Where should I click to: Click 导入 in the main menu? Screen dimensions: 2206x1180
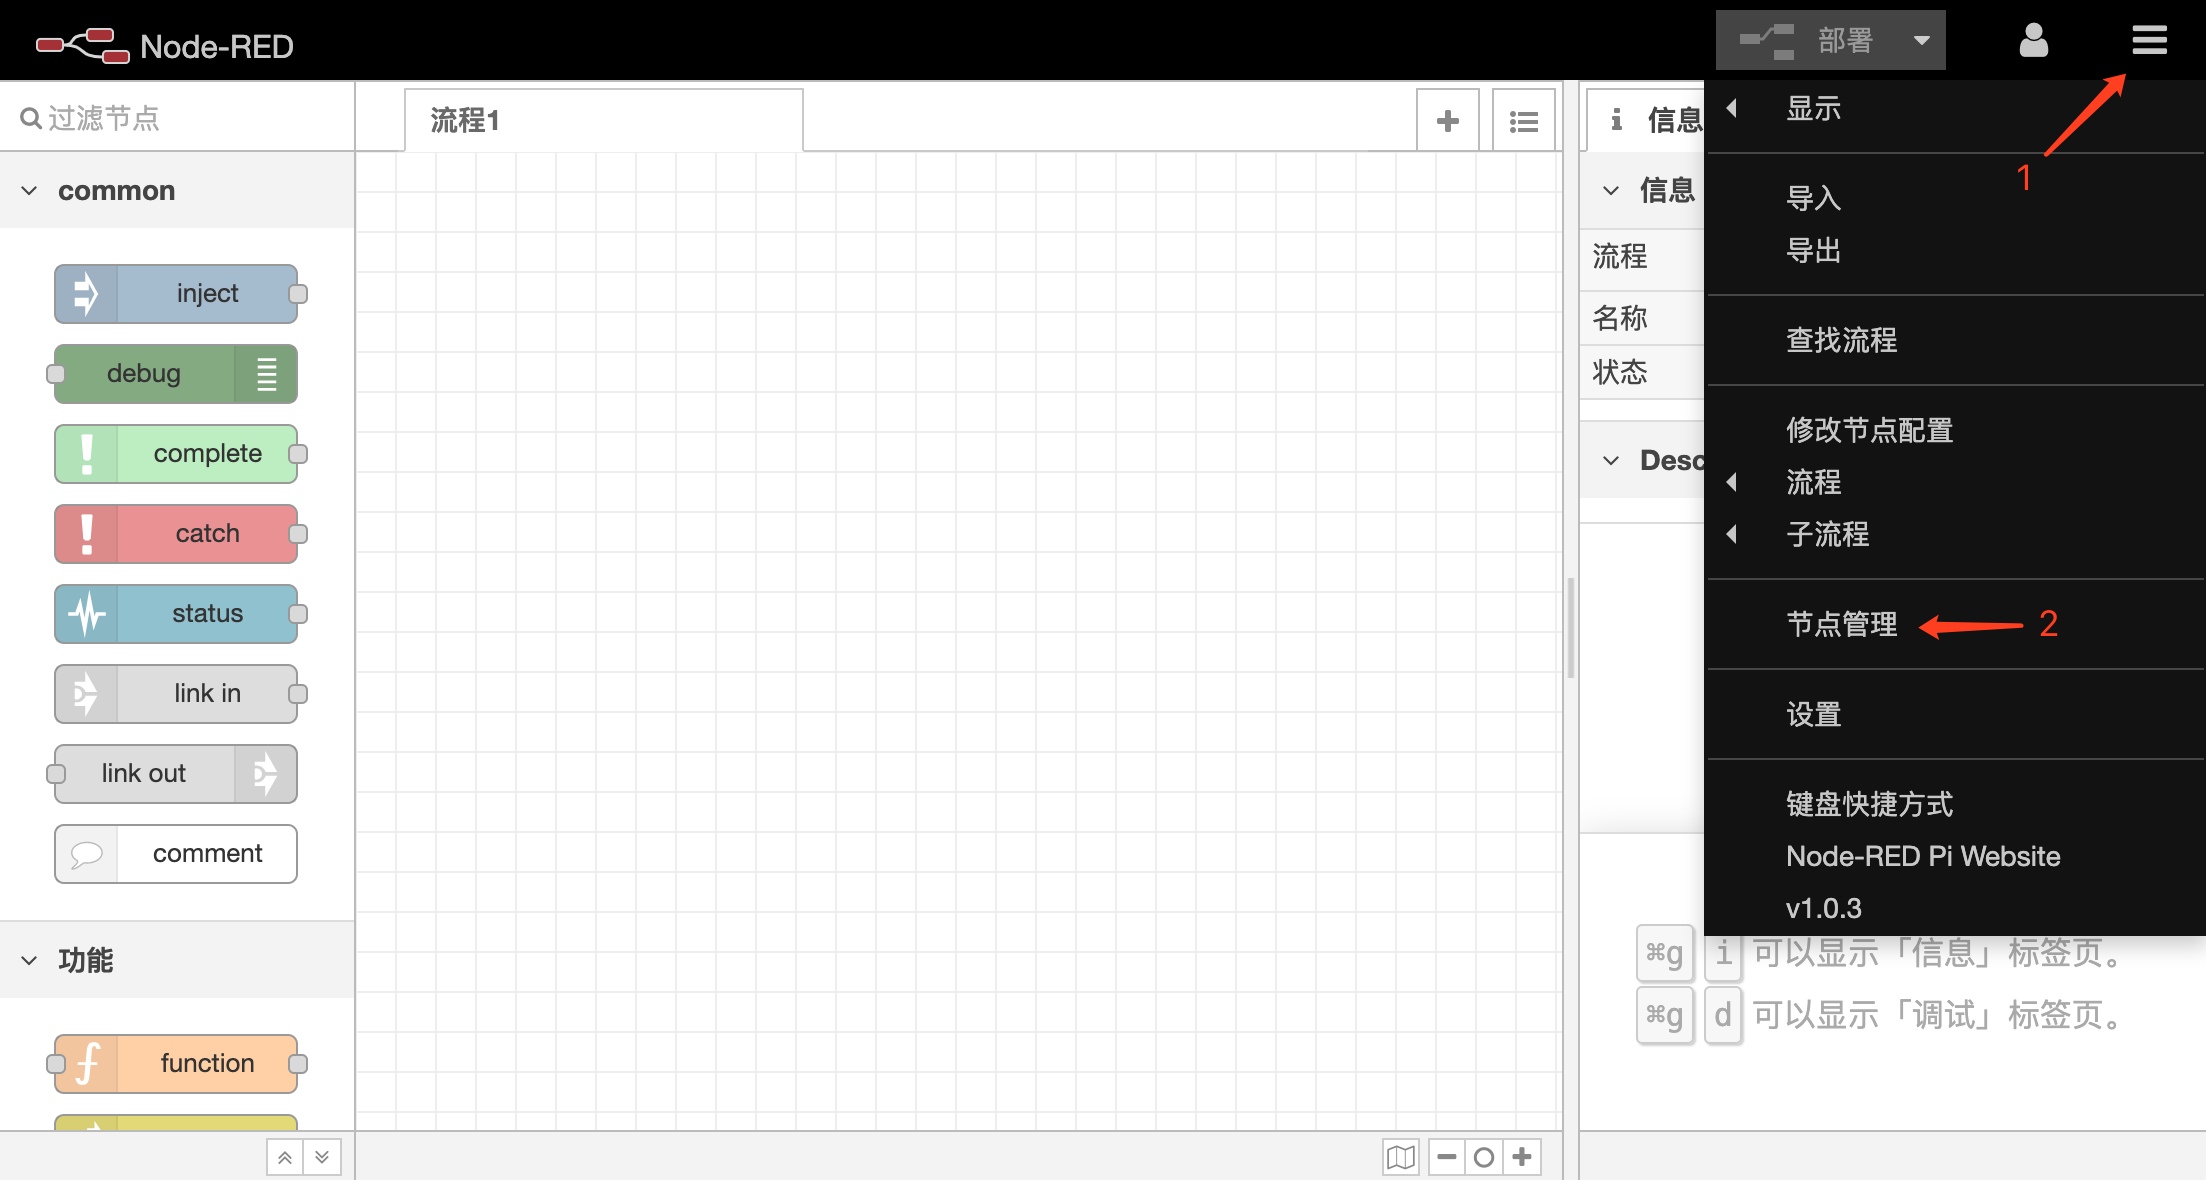point(1813,197)
